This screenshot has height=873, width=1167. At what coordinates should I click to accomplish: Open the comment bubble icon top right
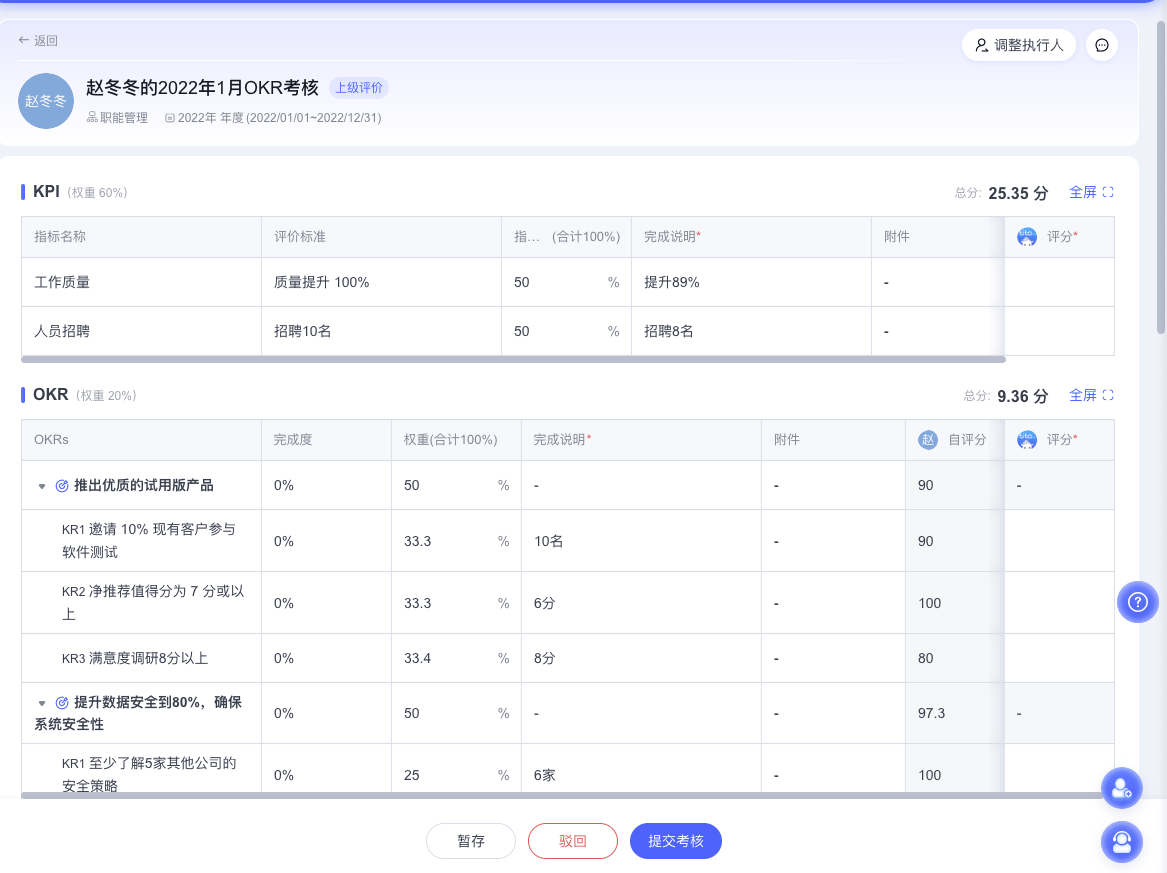tap(1101, 45)
